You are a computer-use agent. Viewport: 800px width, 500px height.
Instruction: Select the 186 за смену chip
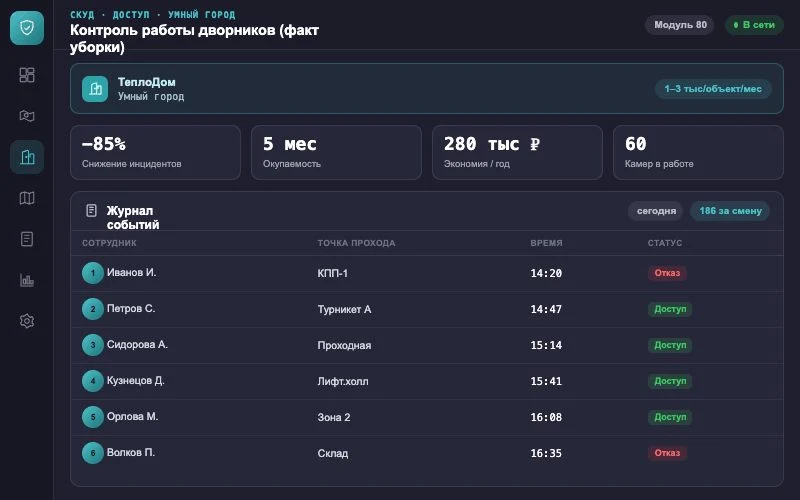(730, 211)
